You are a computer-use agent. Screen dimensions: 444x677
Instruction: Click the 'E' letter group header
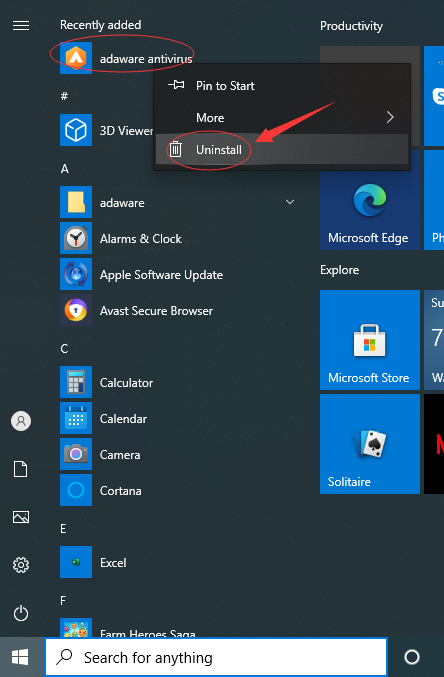point(63,528)
